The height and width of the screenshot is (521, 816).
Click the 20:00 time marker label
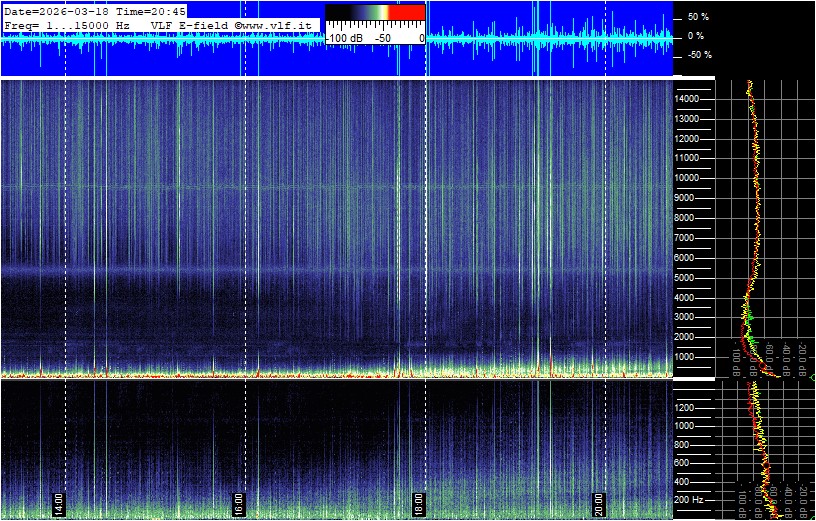click(599, 504)
